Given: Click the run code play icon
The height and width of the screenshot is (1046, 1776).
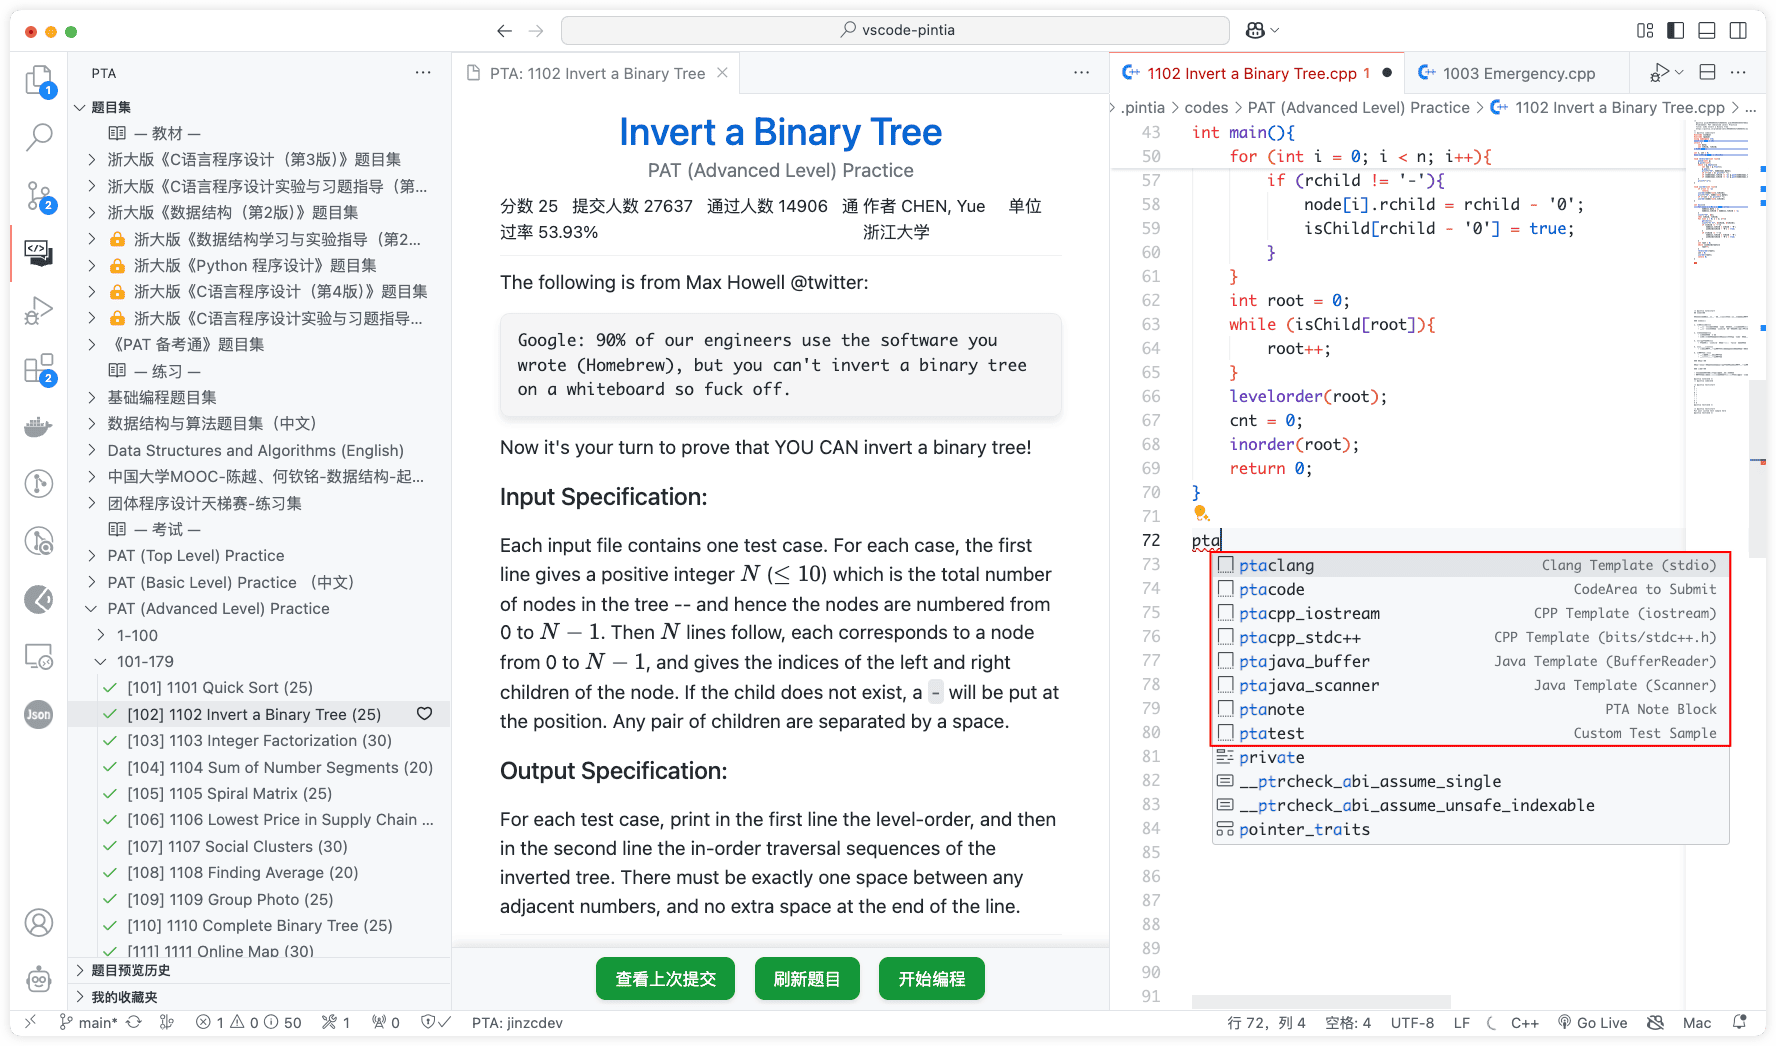Looking at the screenshot, I should coord(1659,73).
